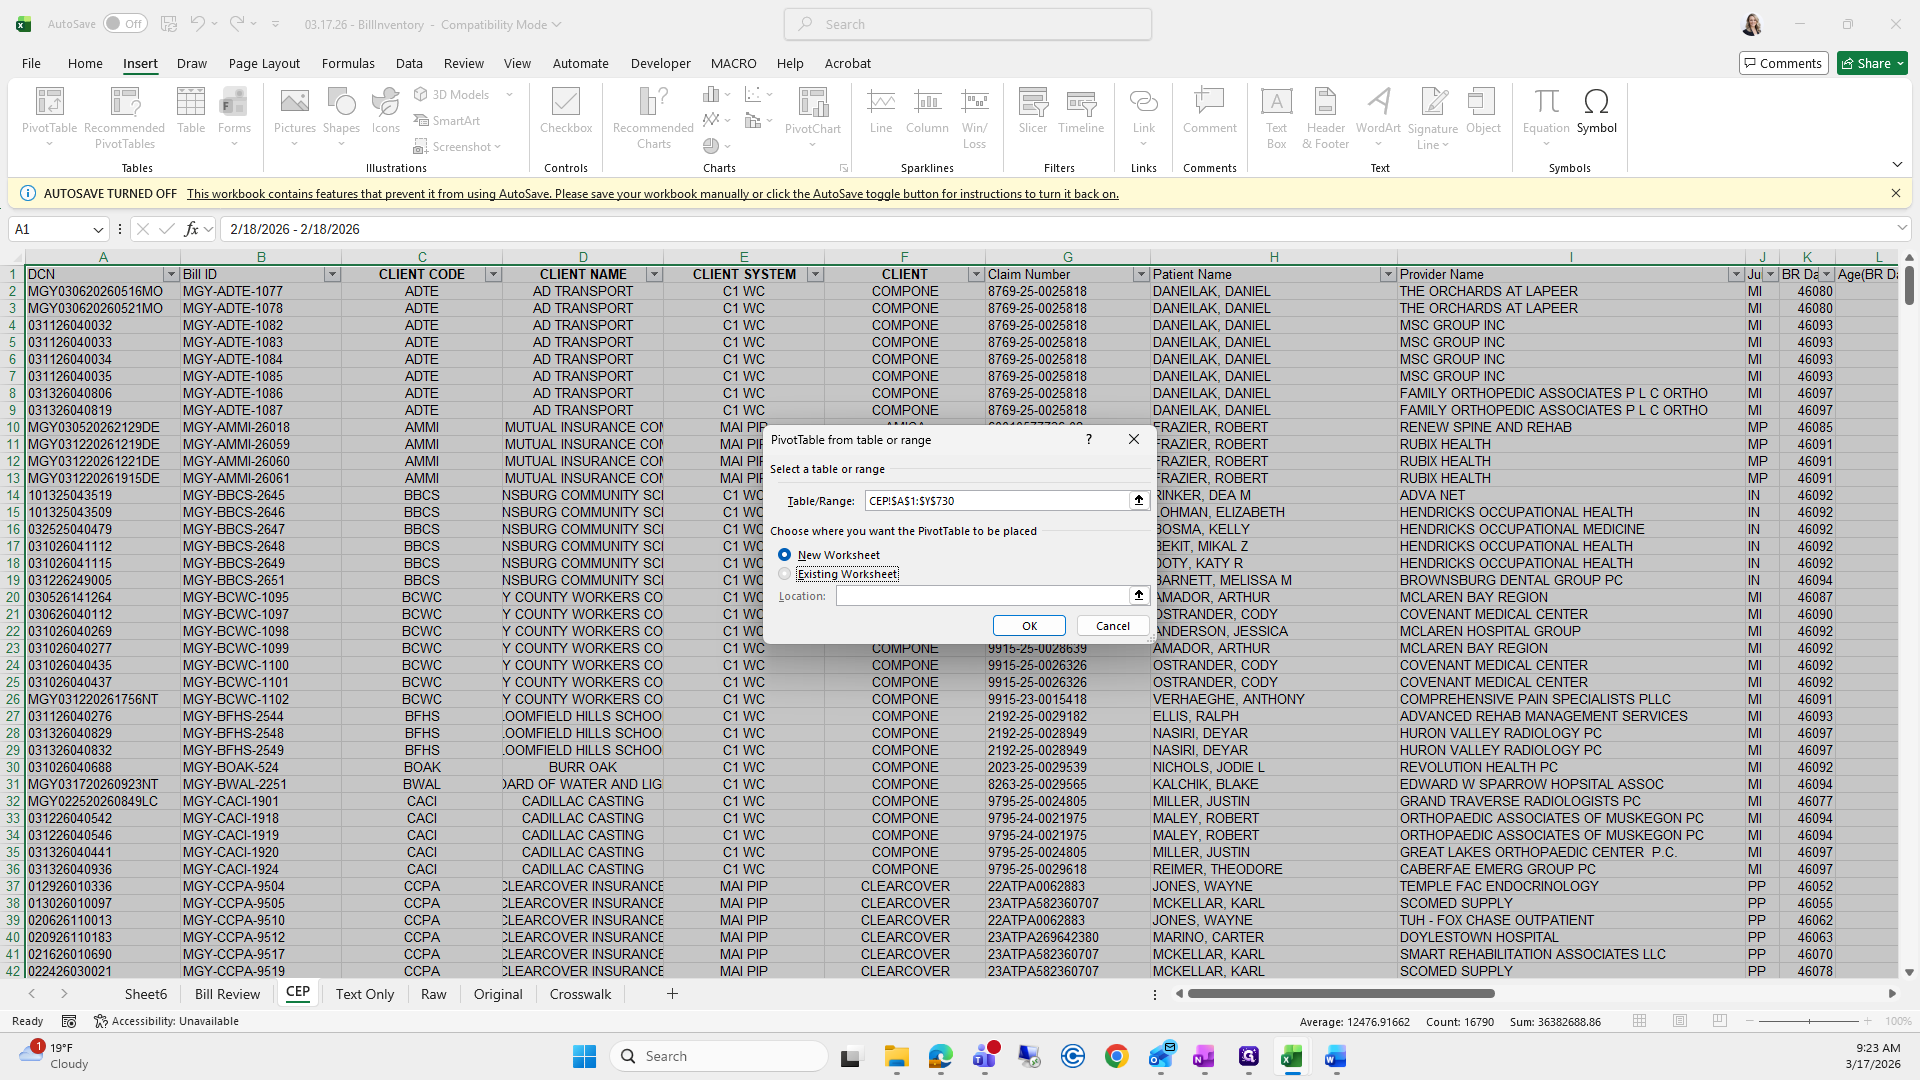Click Cancel in the PivotTable dialog

[1112, 626]
